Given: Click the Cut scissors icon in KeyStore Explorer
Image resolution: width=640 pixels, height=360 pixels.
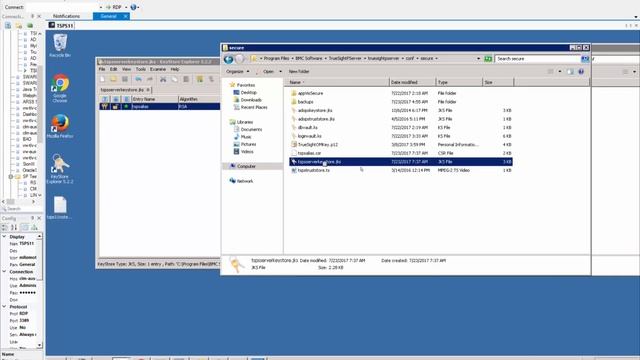Looking at the screenshot, I should tap(163, 79).
